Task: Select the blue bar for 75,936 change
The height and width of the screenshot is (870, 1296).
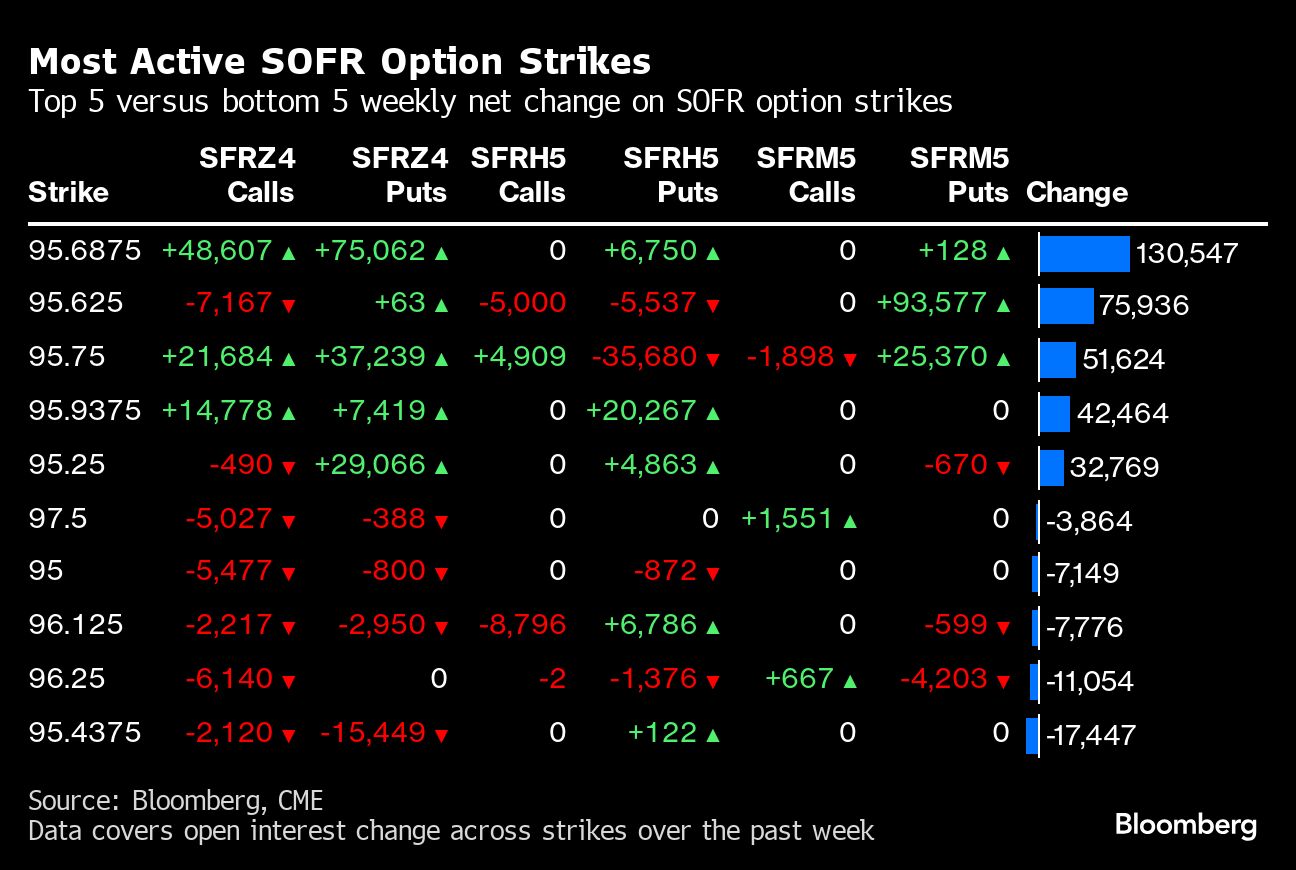Action: pyautogui.click(x=1067, y=306)
